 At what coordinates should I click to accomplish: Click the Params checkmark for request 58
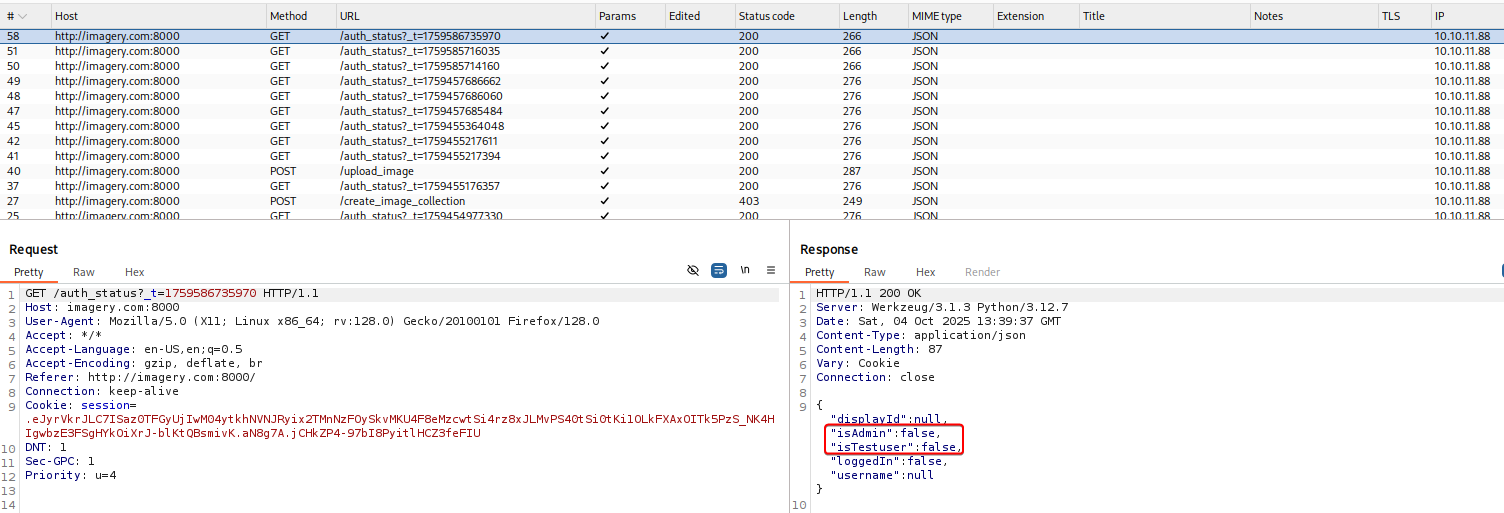(x=603, y=36)
